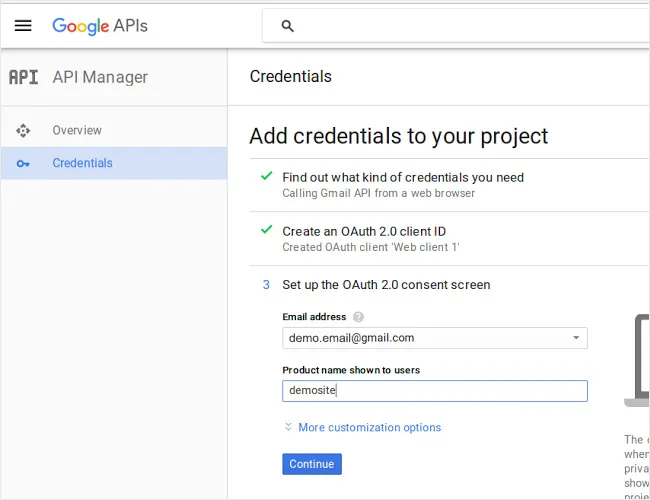Viewport: 650px width, 500px height.
Task: Click the help icon beside Email address
Action: pyautogui.click(x=358, y=317)
